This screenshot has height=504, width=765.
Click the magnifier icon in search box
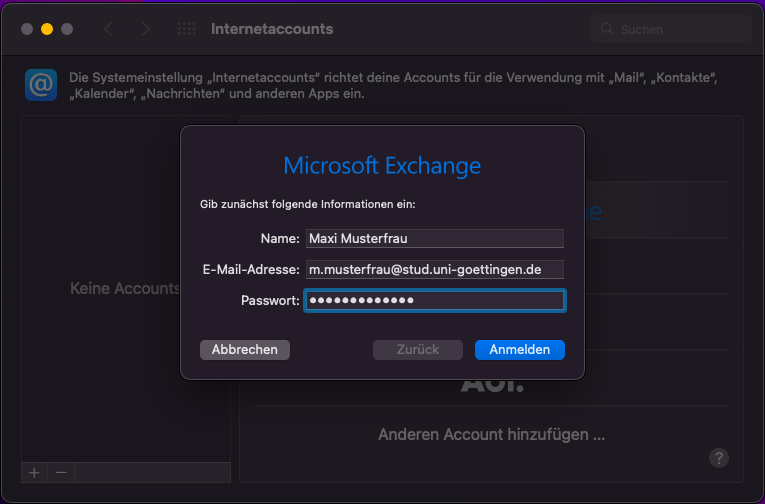pos(607,29)
